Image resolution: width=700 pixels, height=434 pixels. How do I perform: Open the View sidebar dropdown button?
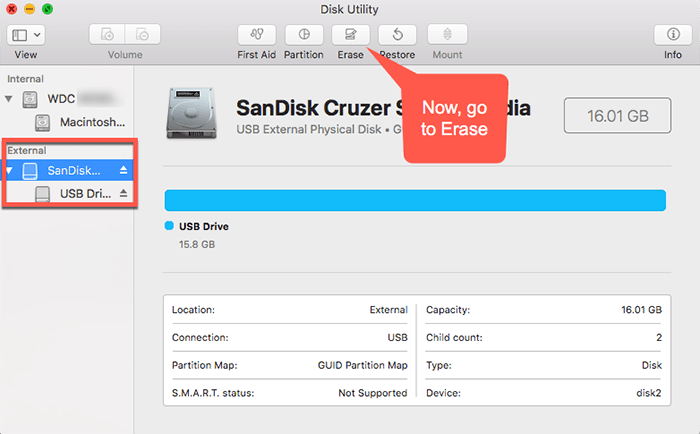pyautogui.click(x=26, y=35)
